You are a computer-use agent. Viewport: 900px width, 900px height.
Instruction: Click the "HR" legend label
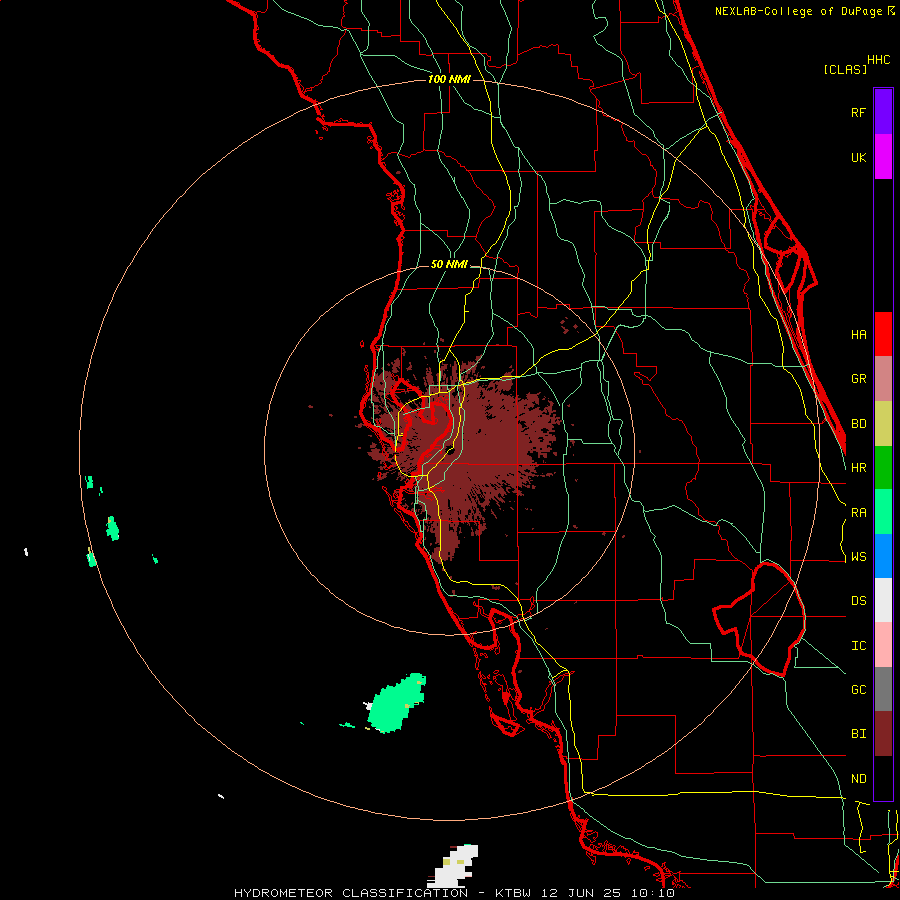pyautogui.click(x=858, y=468)
